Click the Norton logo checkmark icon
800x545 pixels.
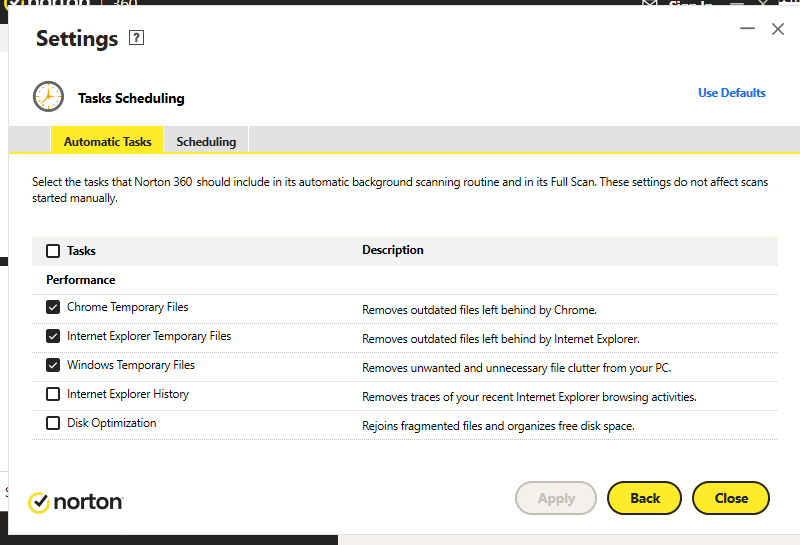(x=39, y=502)
